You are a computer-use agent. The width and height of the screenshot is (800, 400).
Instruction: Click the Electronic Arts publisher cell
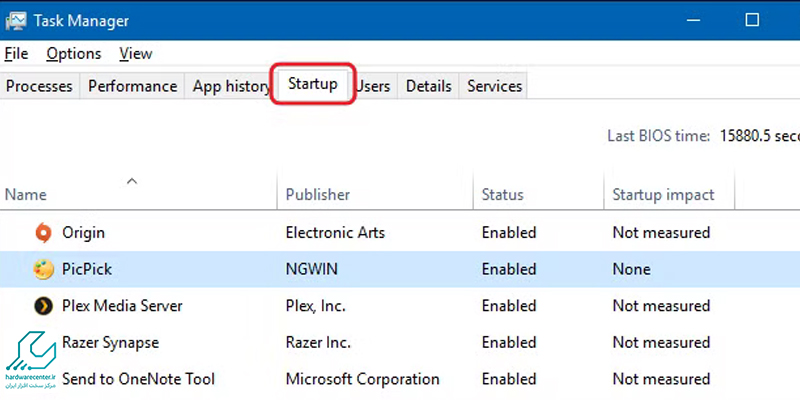tap(335, 233)
